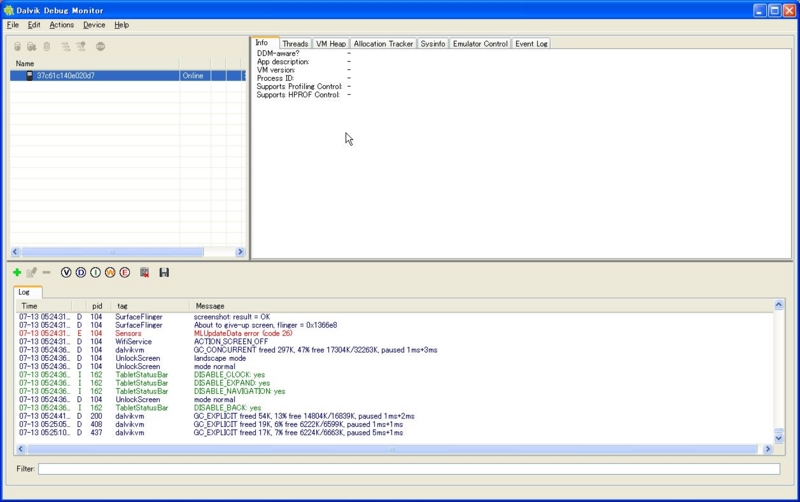
Task: Click inside the Filter text field
Action: coord(409,469)
